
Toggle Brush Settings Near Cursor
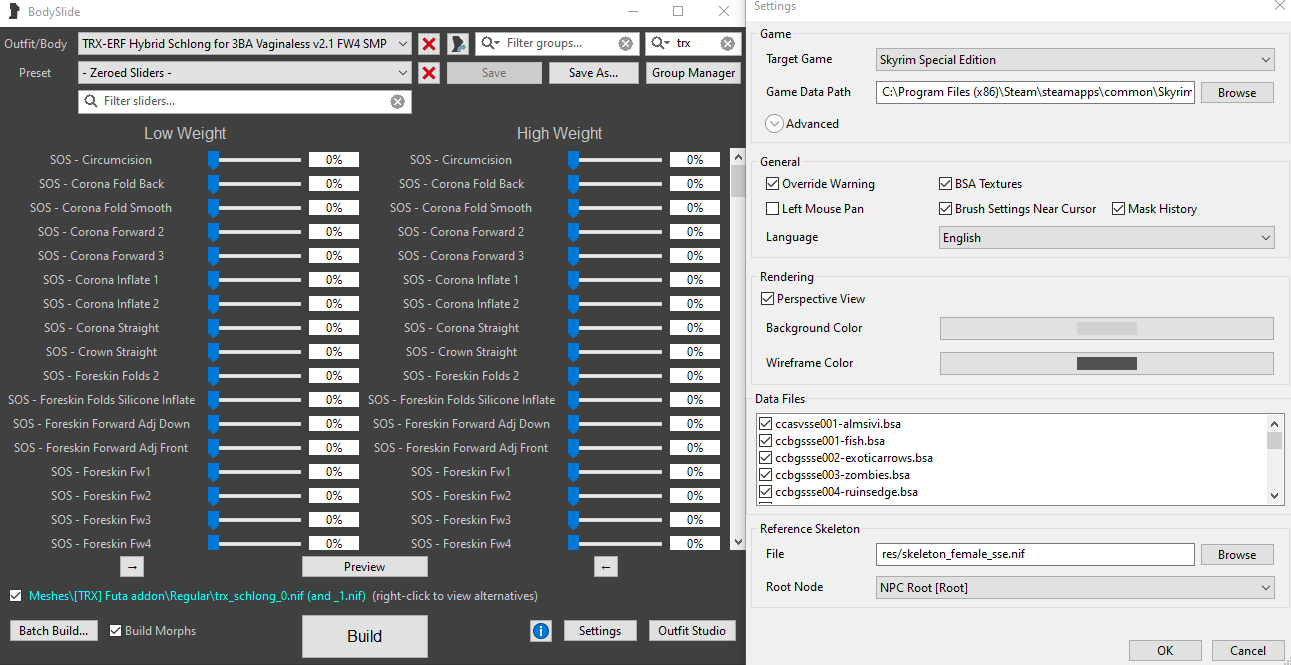[946, 209]
